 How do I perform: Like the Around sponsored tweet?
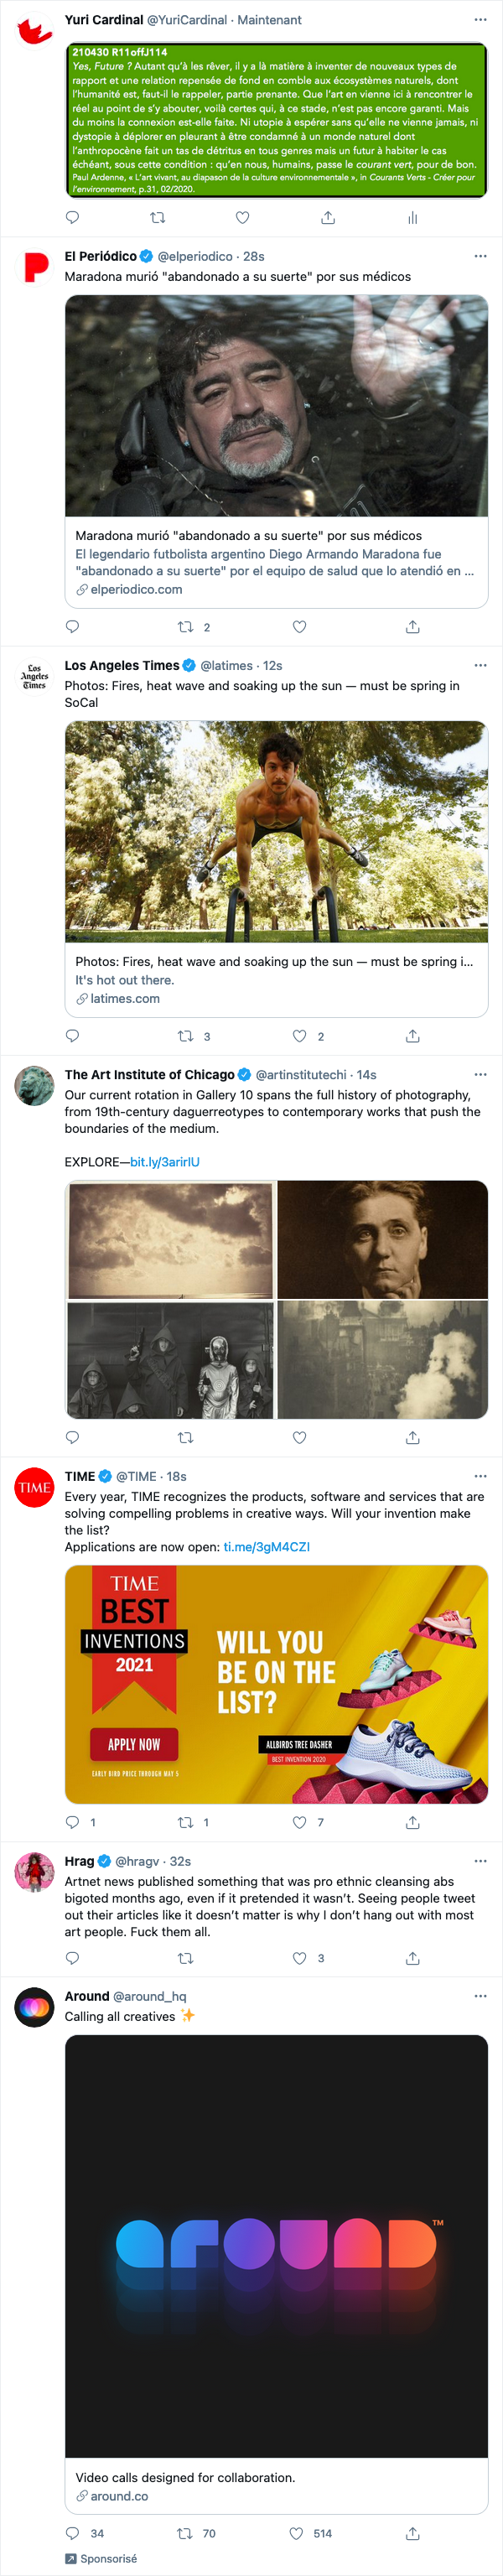(x=297, y=2533)
